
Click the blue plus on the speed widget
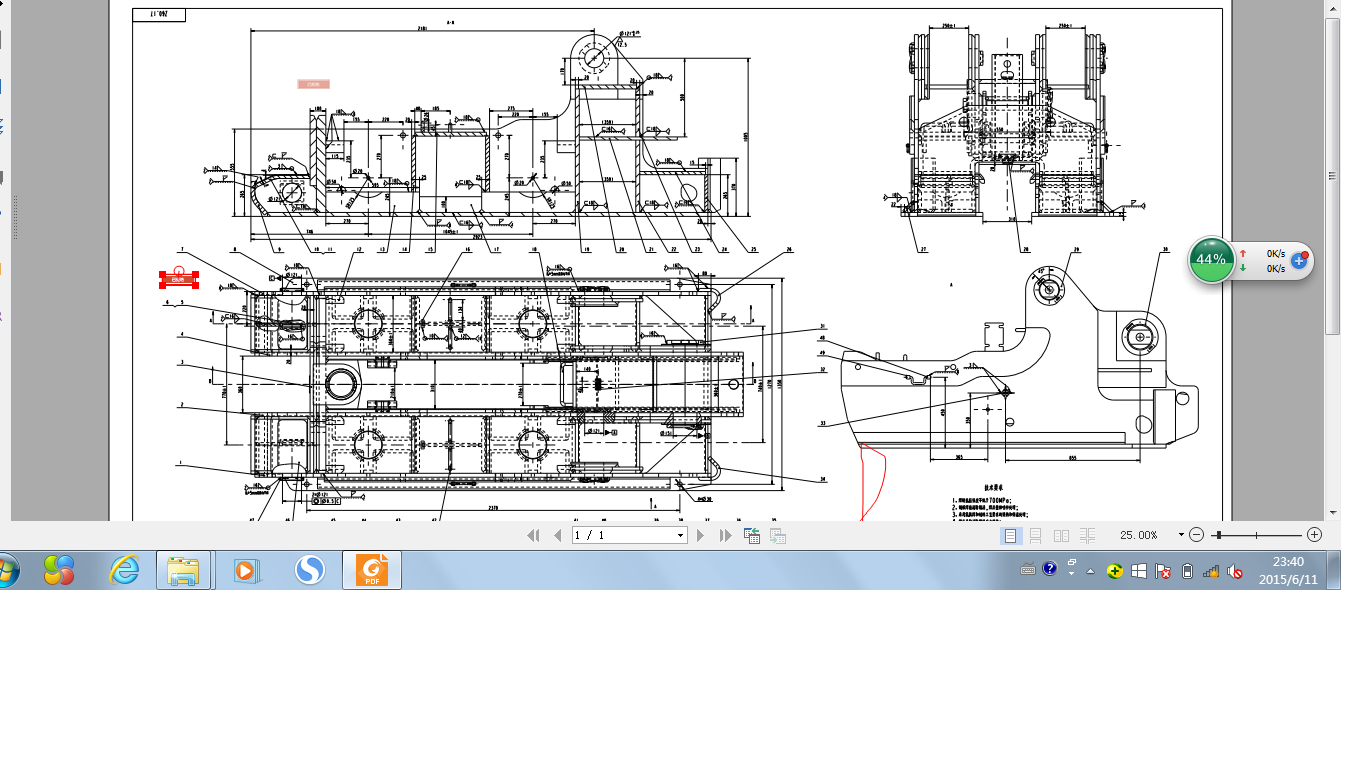(1299, 261)
